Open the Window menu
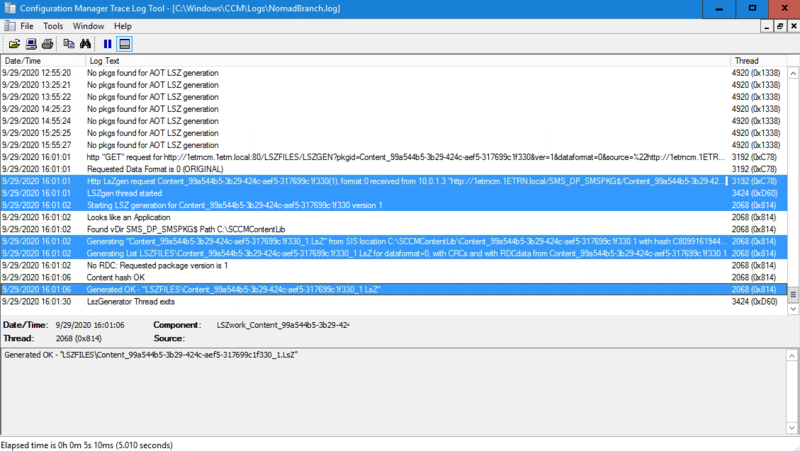The height and width of the screenshot is (451, 800). 88,26
